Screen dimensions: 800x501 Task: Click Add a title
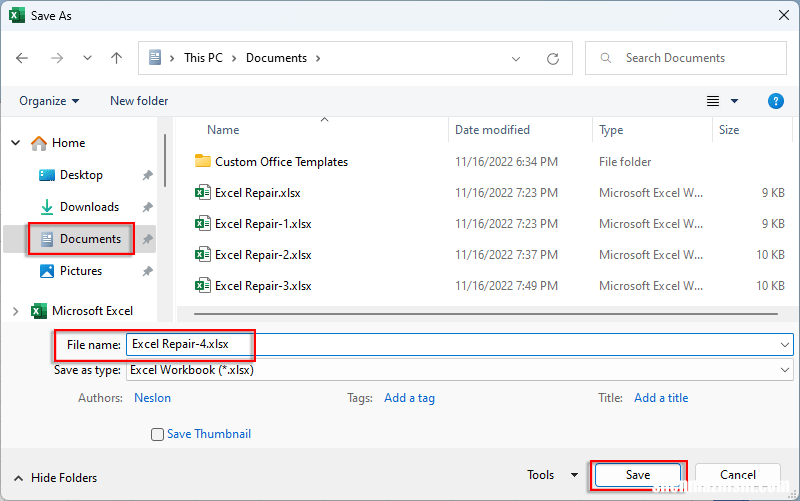point(661,398)
